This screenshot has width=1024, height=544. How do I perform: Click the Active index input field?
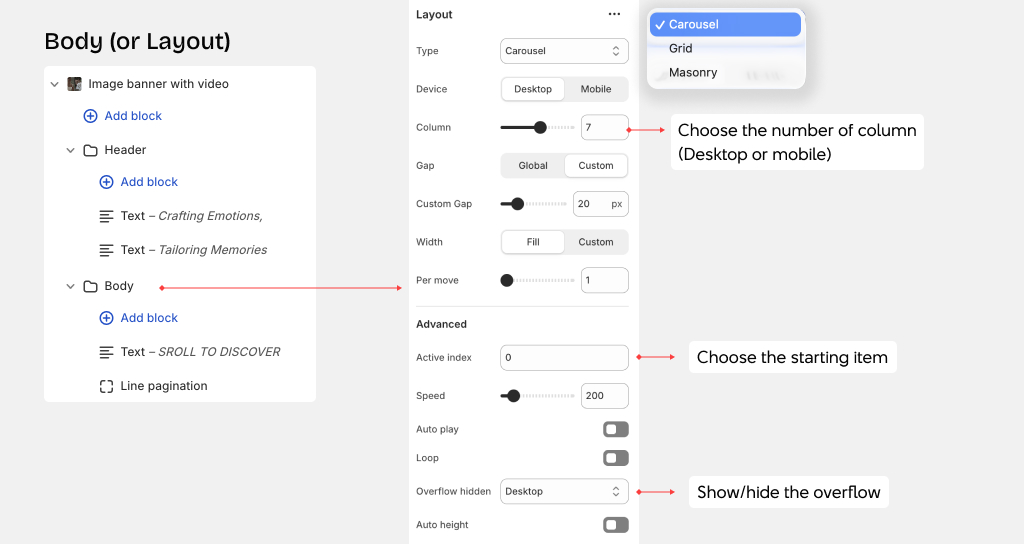click(564, 357)
